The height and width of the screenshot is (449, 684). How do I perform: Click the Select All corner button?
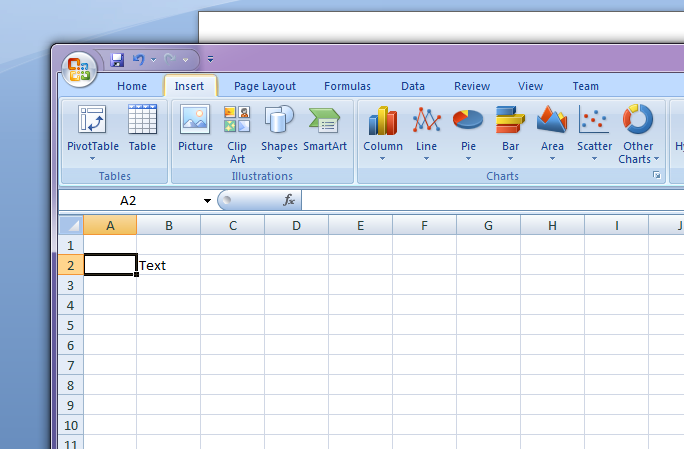[71, 226]
